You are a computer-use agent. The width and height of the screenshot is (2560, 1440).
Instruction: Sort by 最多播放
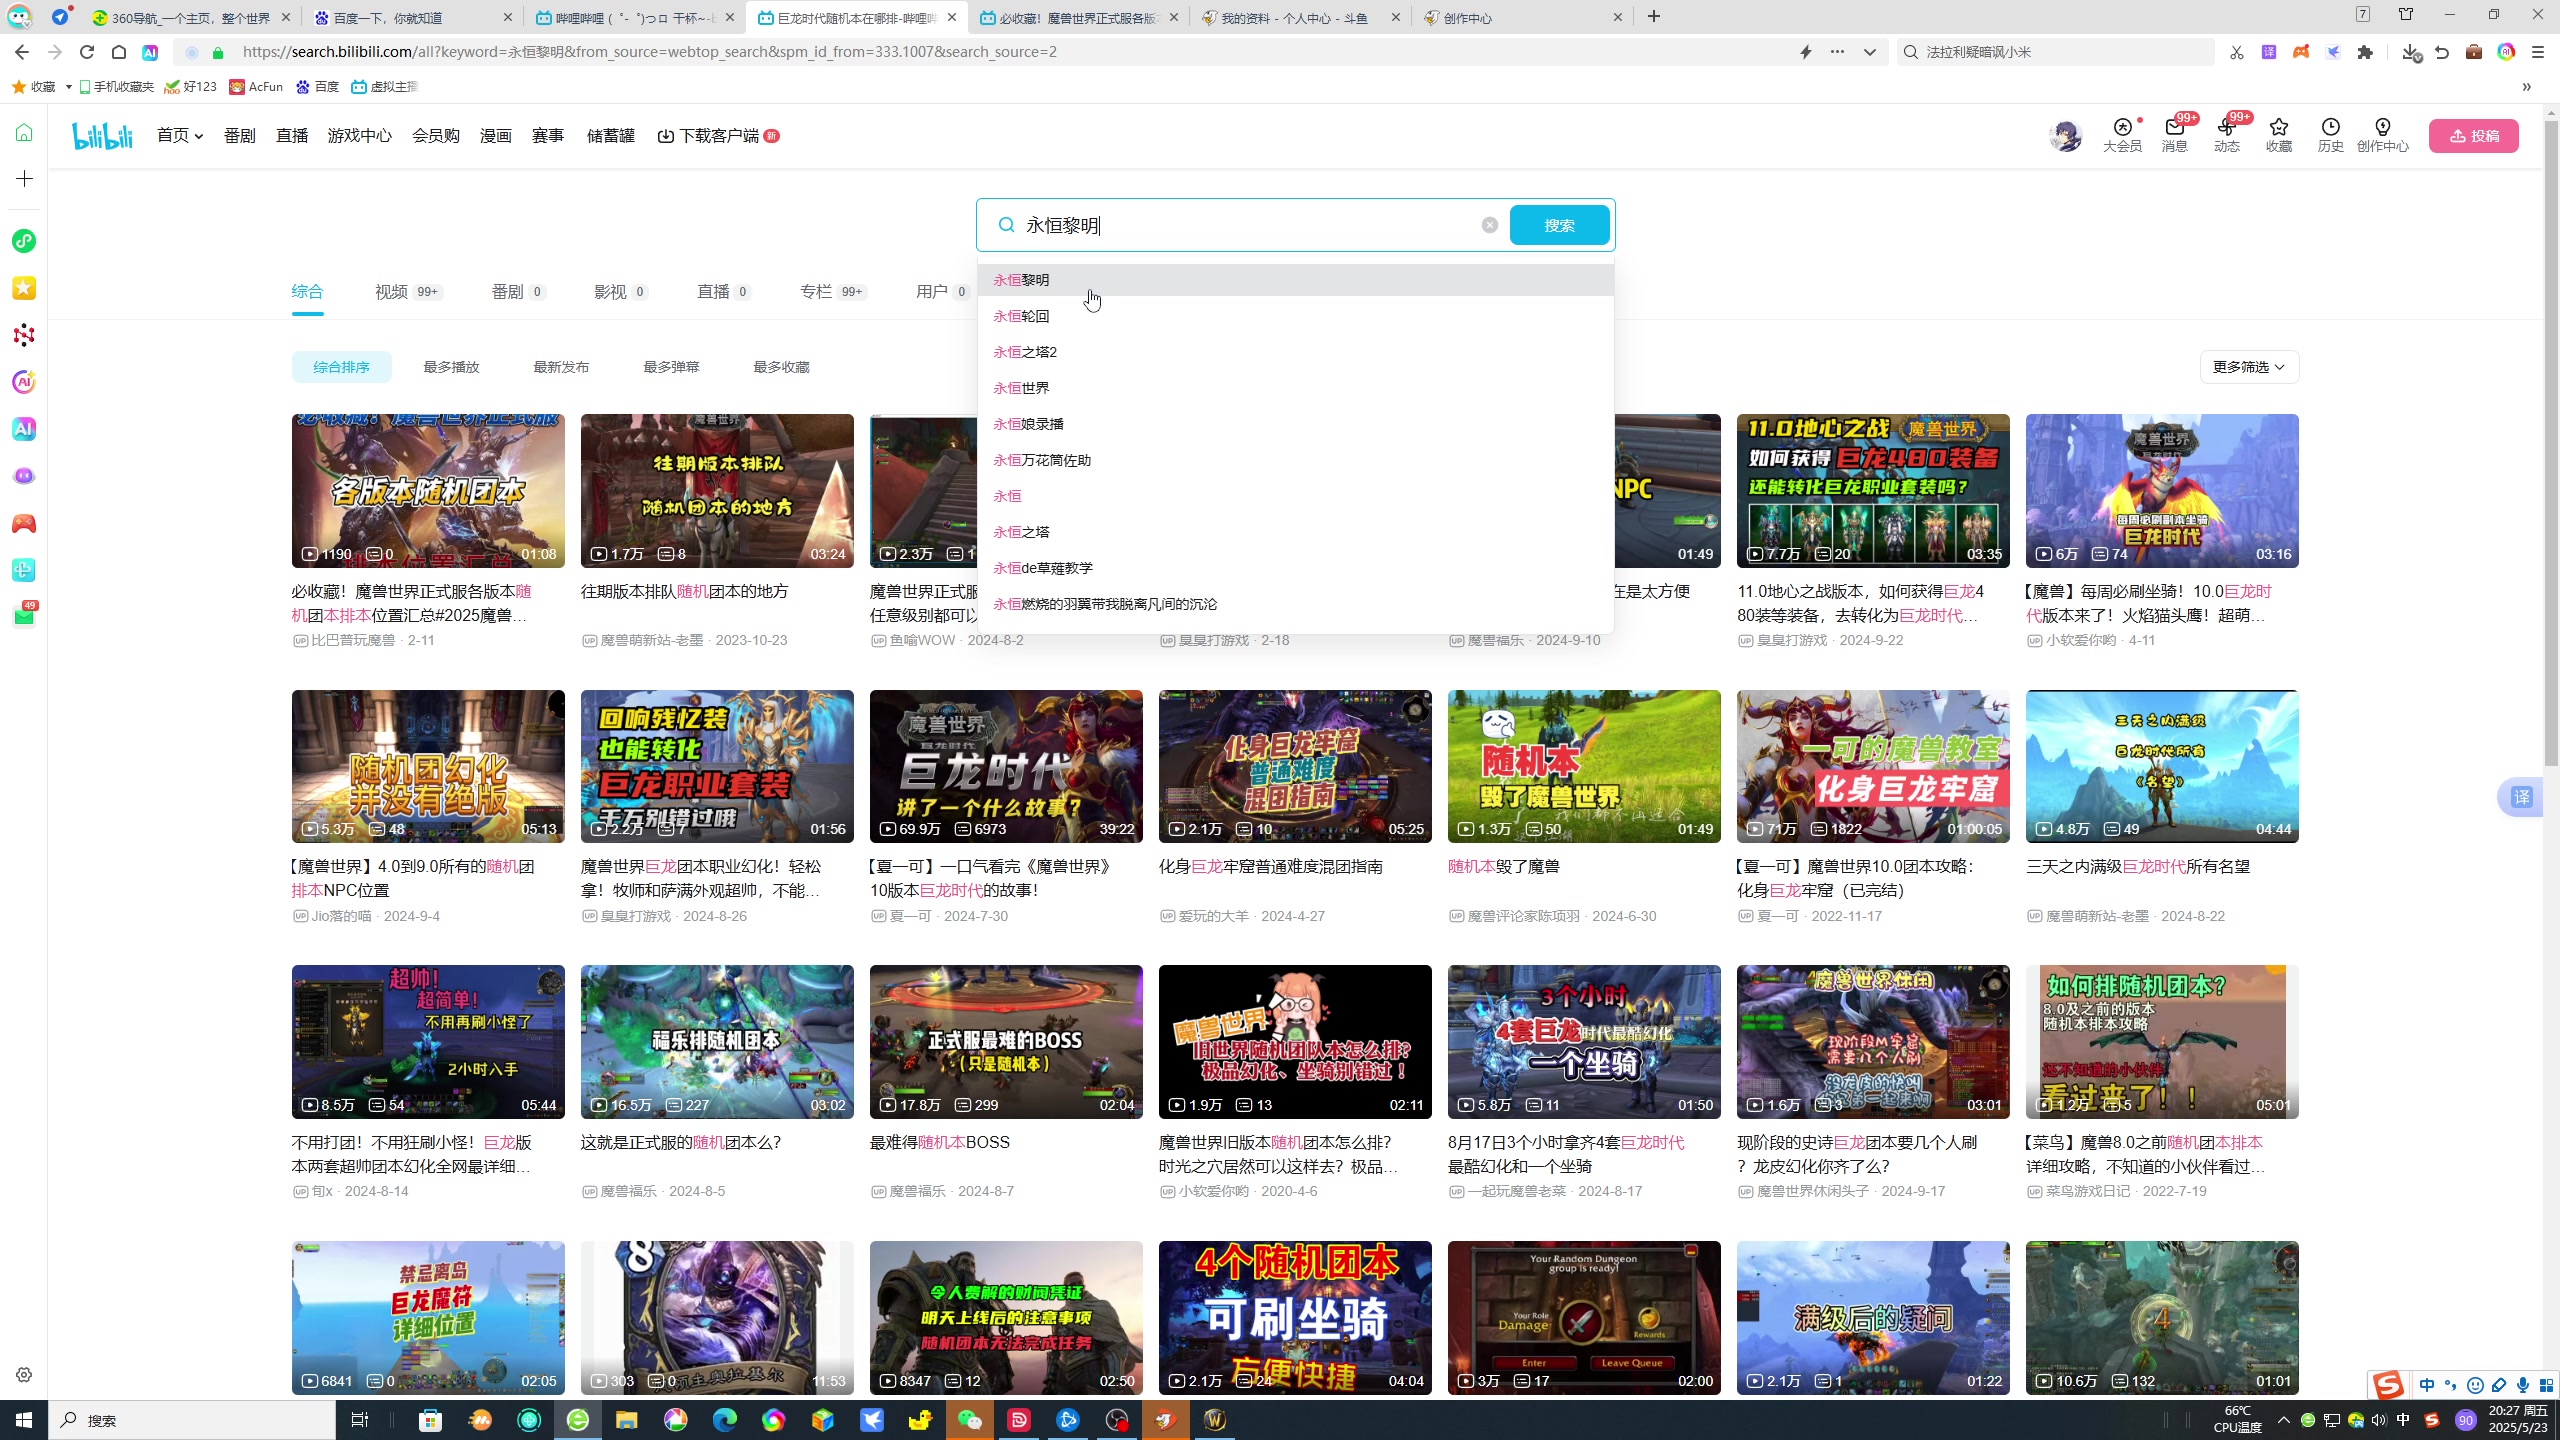tap(451, 367)
